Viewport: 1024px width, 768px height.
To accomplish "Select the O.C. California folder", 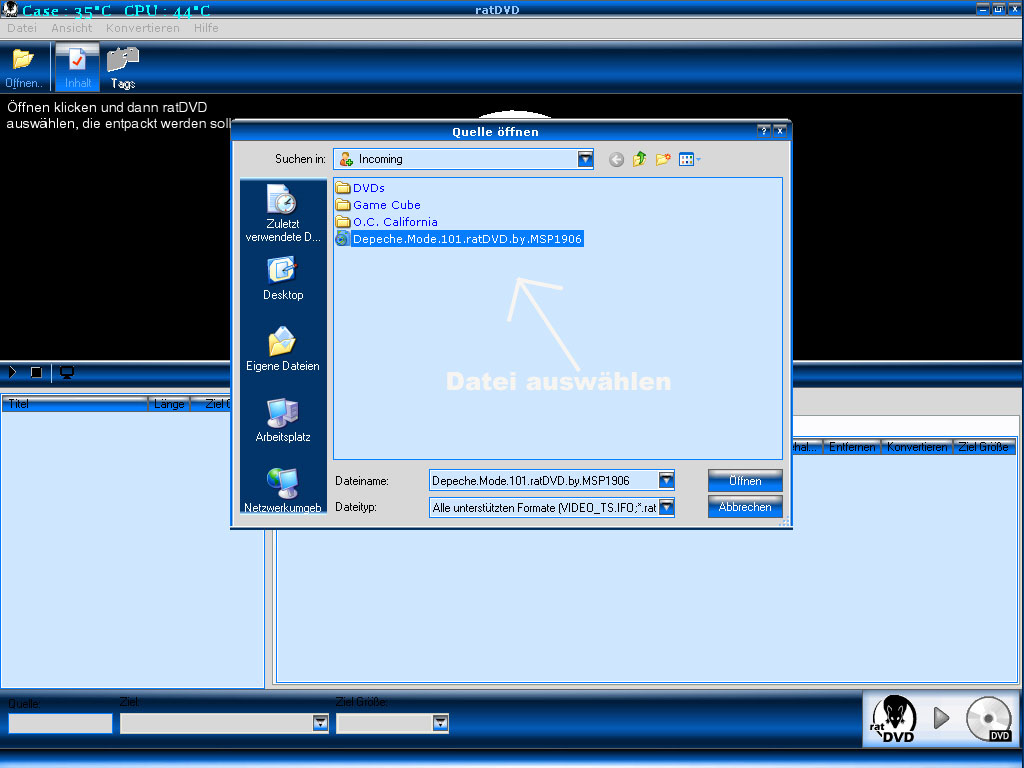I will pos(387,222).
